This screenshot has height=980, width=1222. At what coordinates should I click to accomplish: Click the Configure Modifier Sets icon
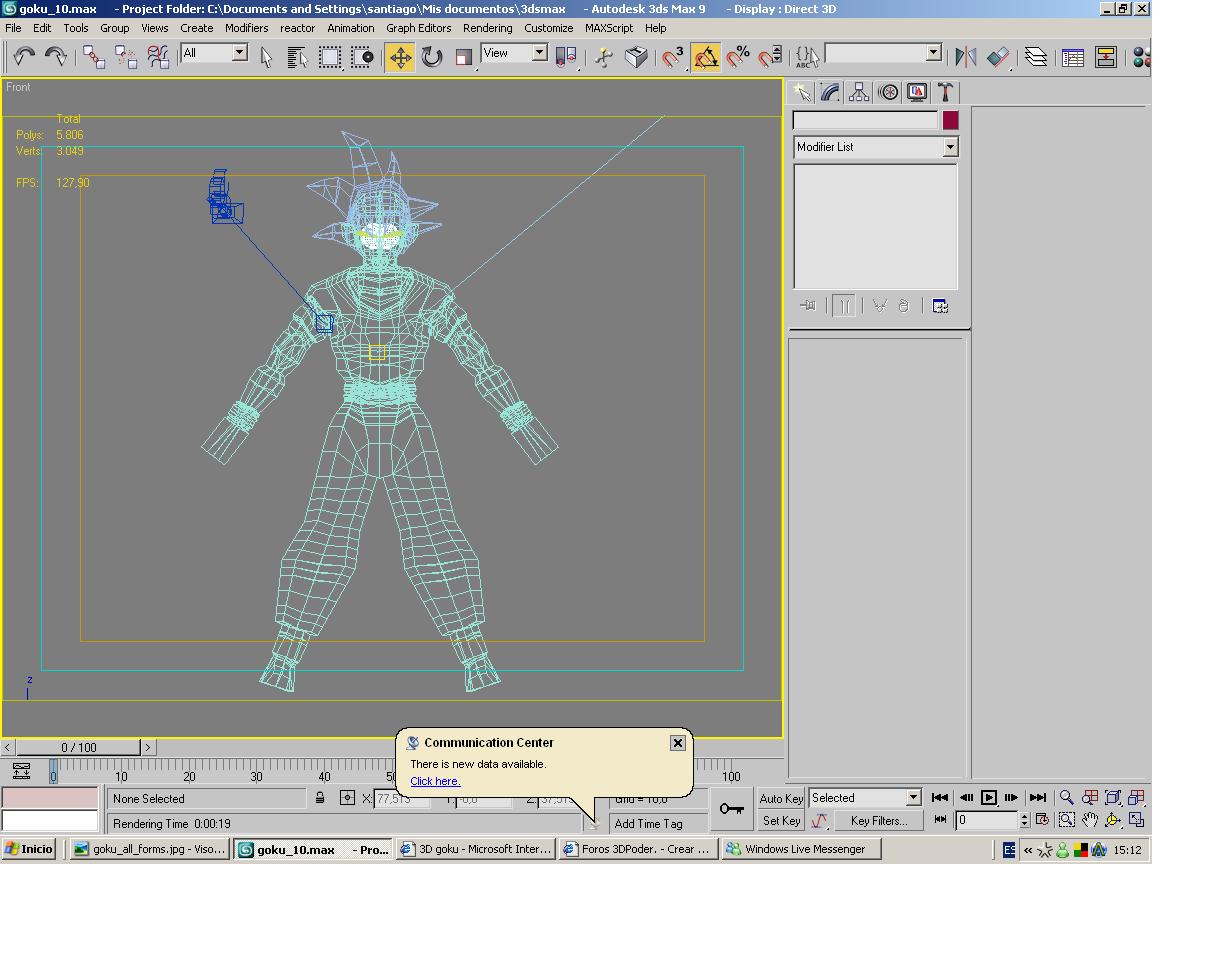940,306
